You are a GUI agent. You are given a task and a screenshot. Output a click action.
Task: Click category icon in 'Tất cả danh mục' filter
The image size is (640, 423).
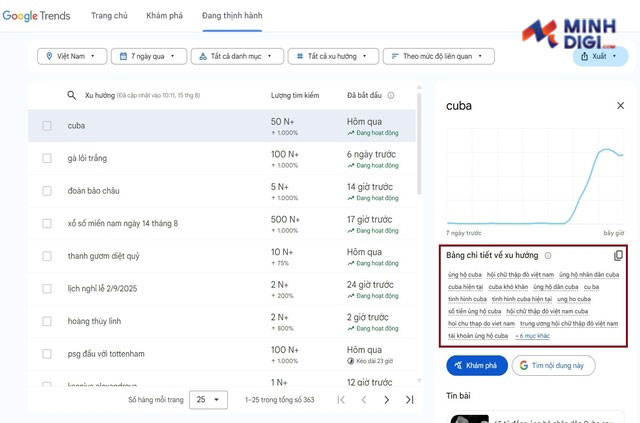click(x=203, y=56)
